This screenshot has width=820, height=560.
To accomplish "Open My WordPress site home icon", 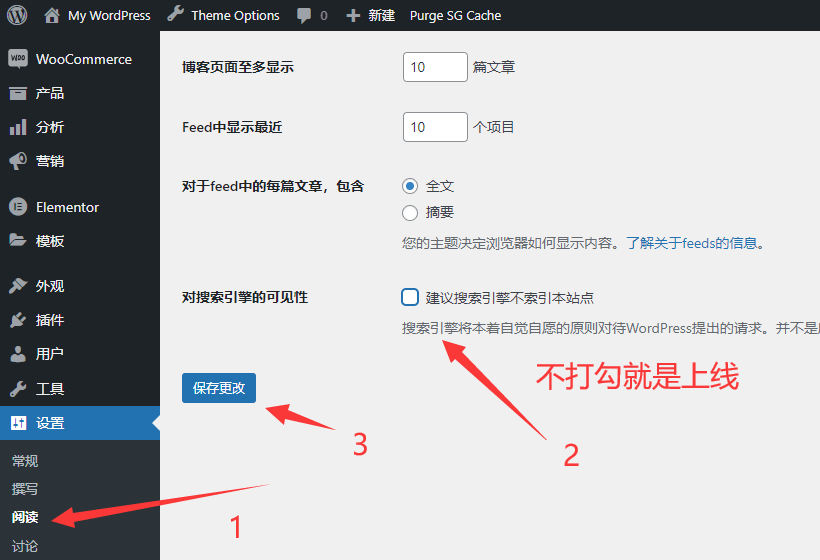I will tap(52, 15).
